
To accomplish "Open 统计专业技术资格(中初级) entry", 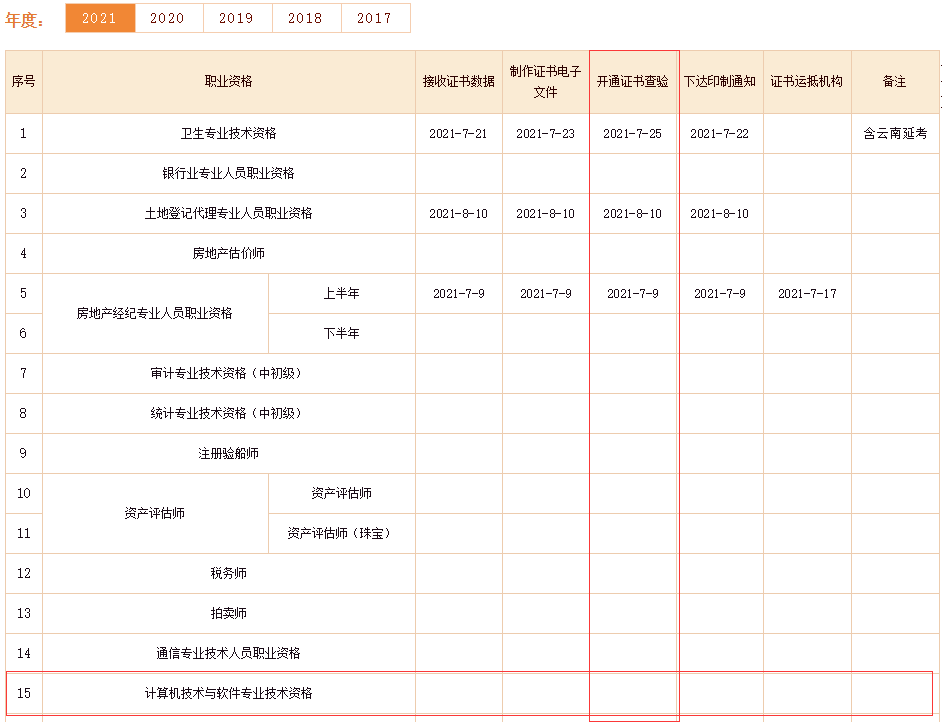I will (x=228, y=413).
